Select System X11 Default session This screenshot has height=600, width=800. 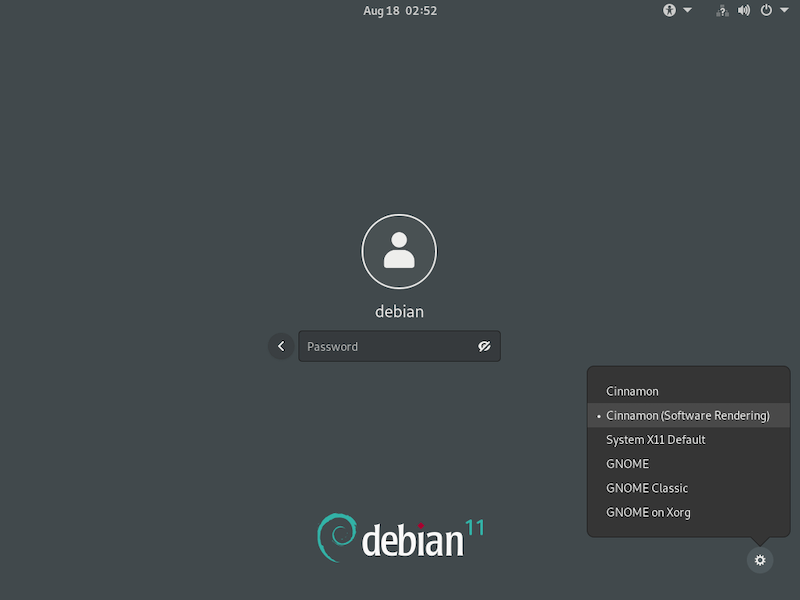[x=689, y=440]
